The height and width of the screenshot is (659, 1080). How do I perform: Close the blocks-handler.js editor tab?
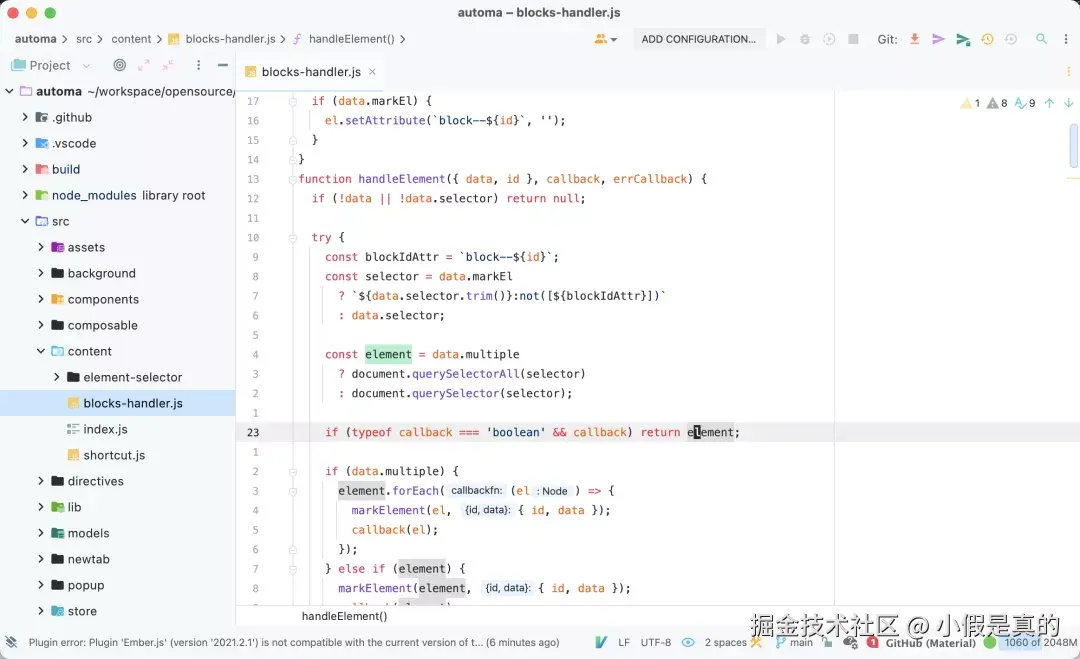(373, 72)
